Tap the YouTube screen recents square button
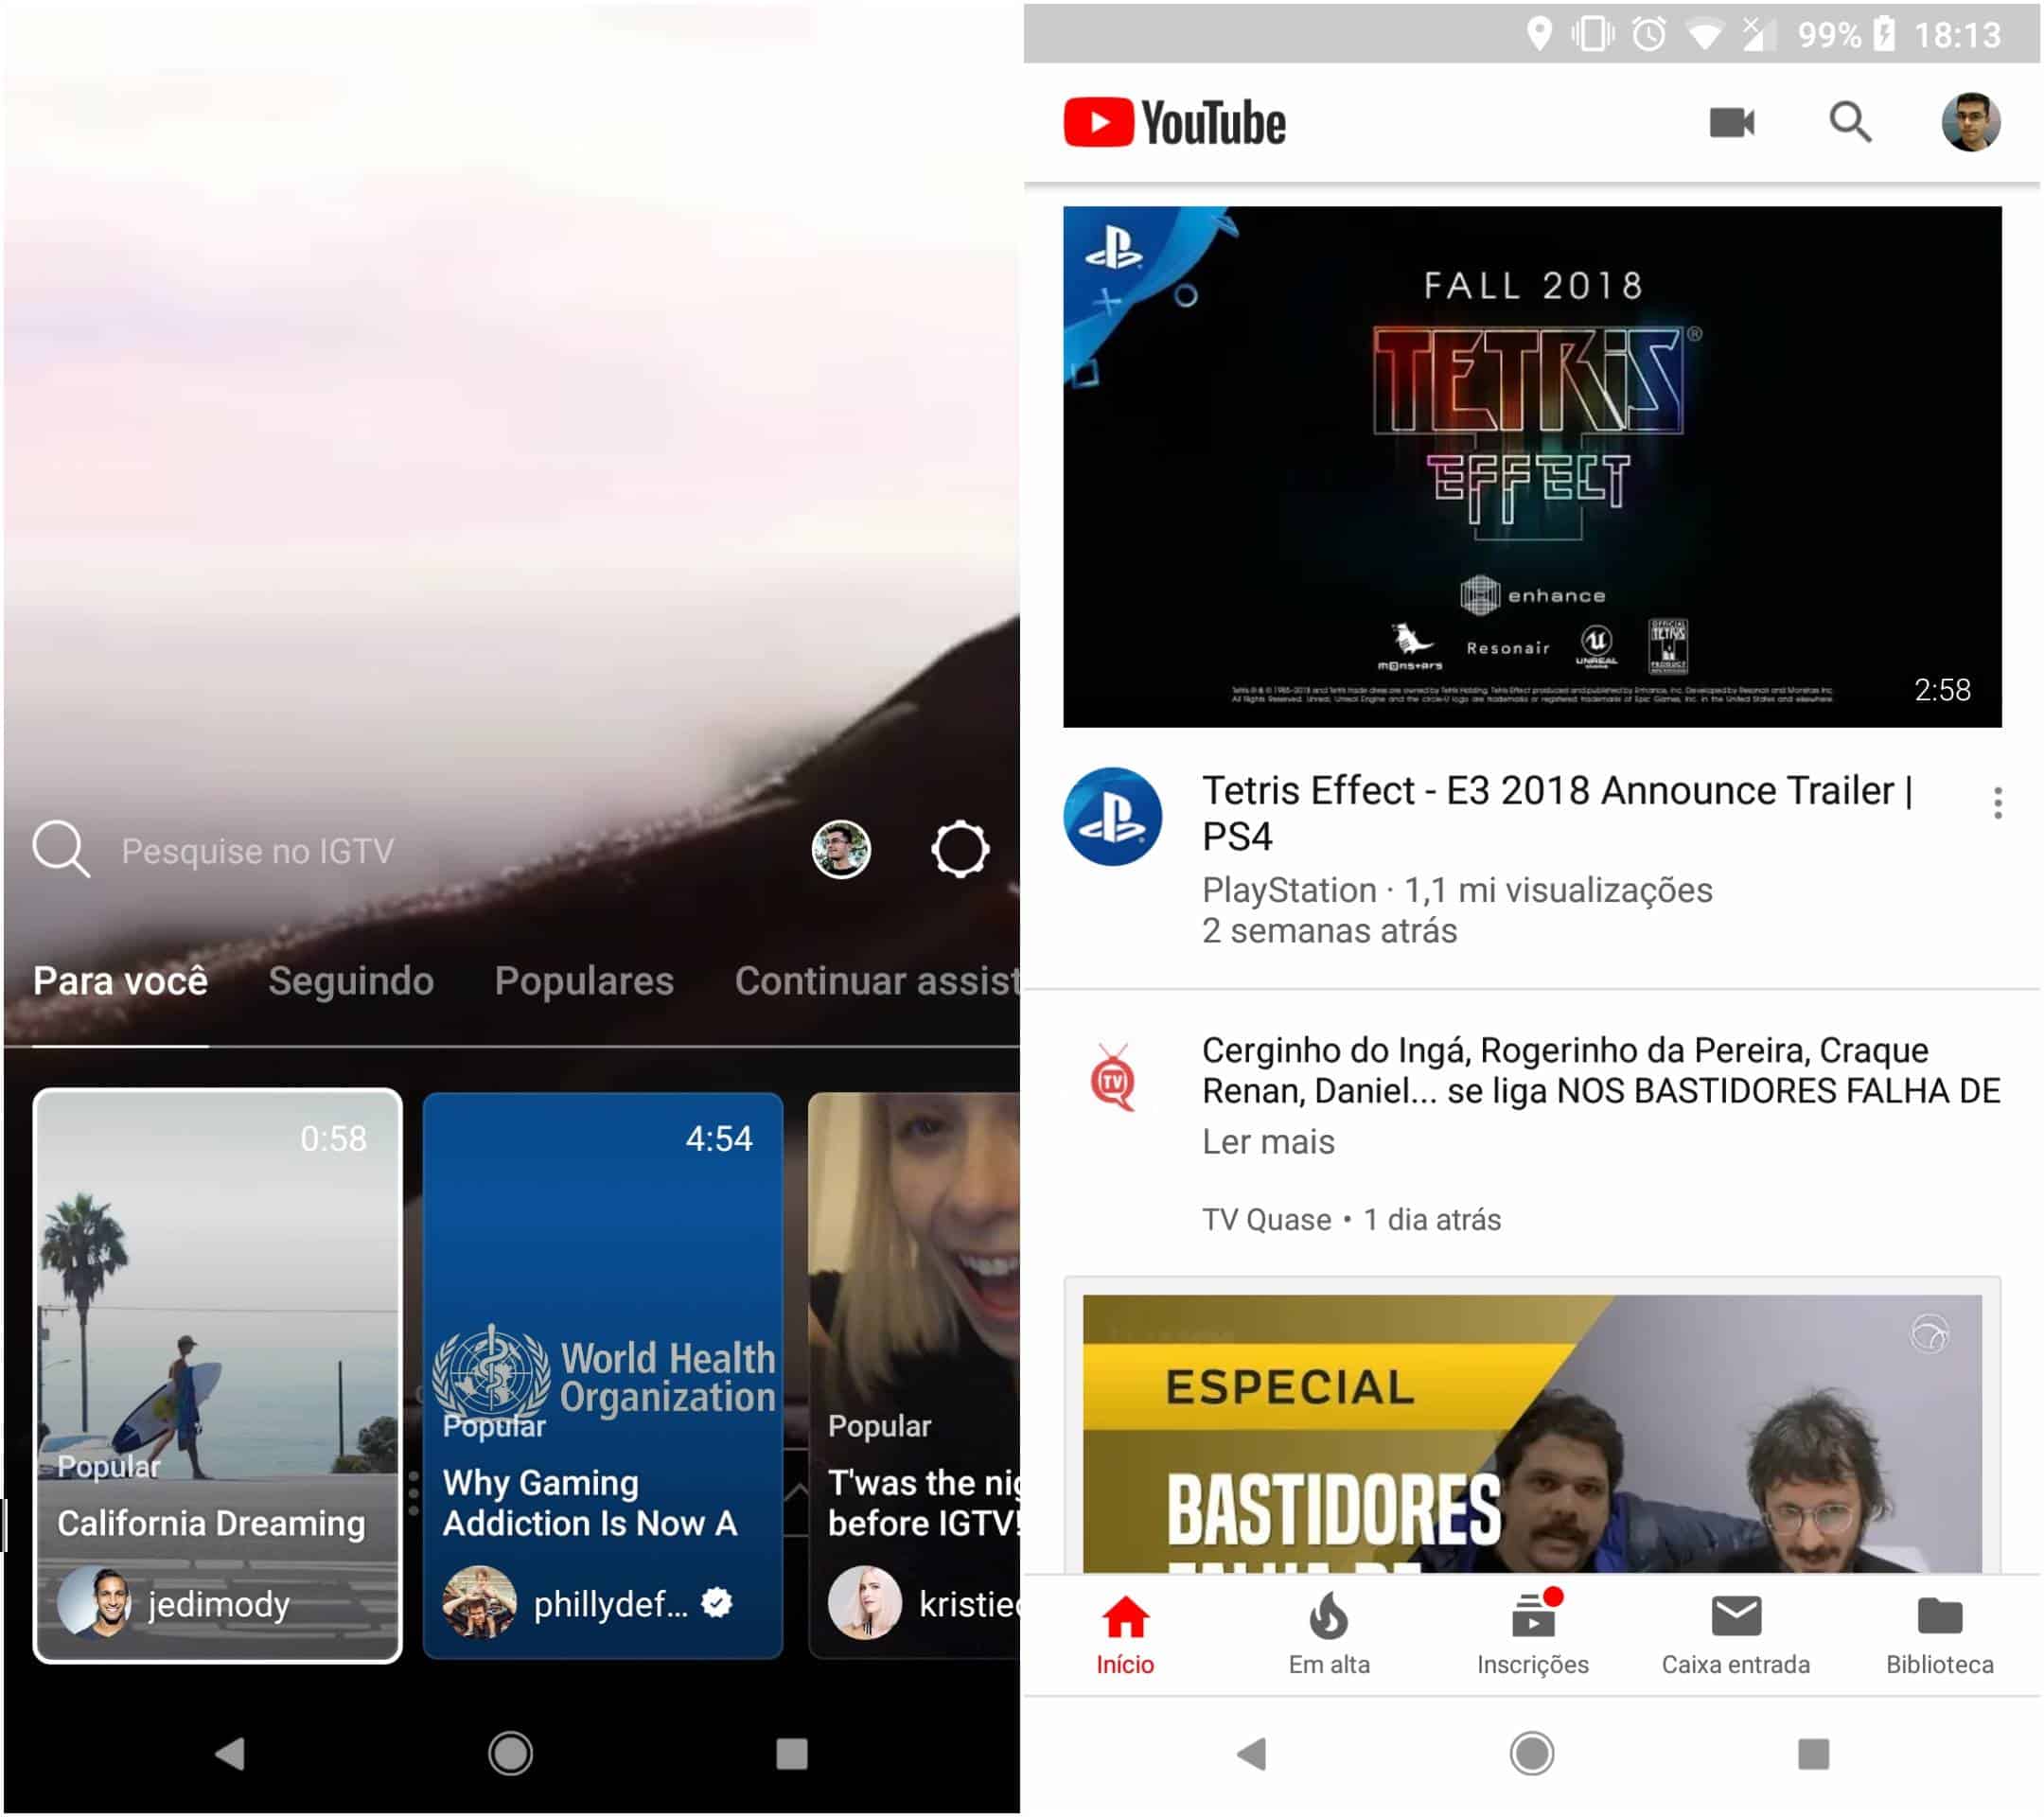 coord(1813,1753)
